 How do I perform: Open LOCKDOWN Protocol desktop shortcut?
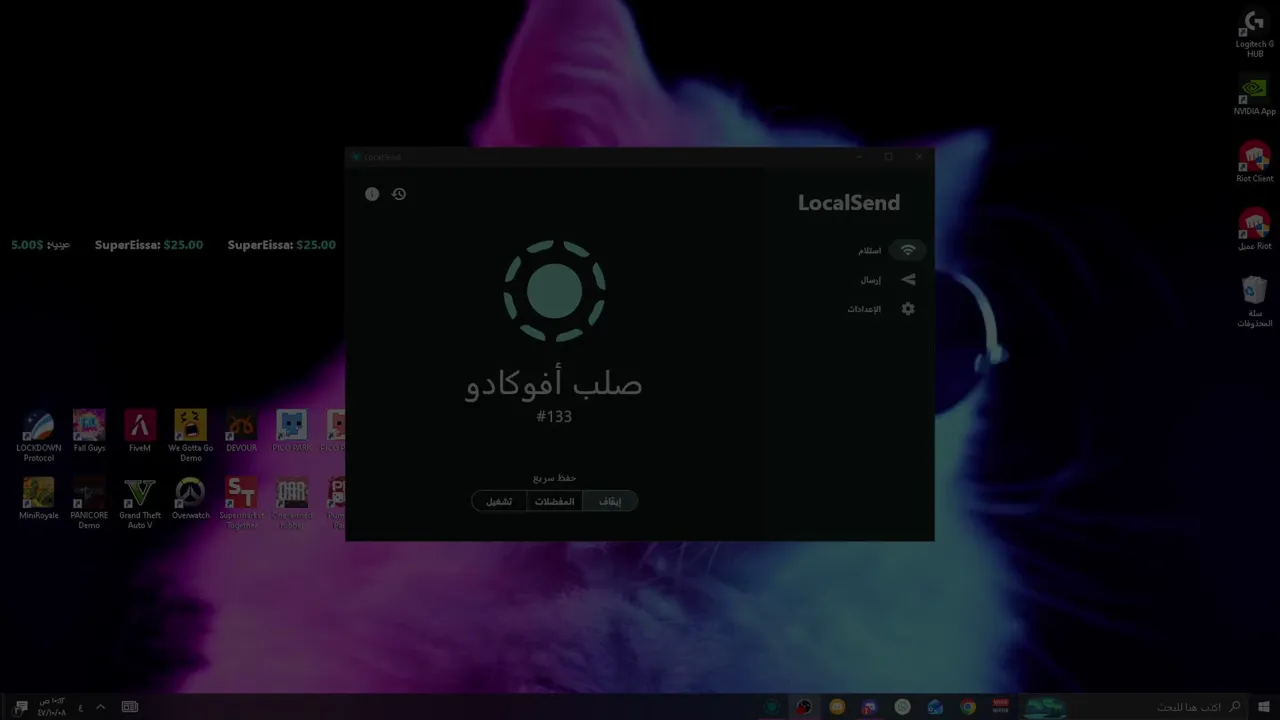[x=38, y=436]
